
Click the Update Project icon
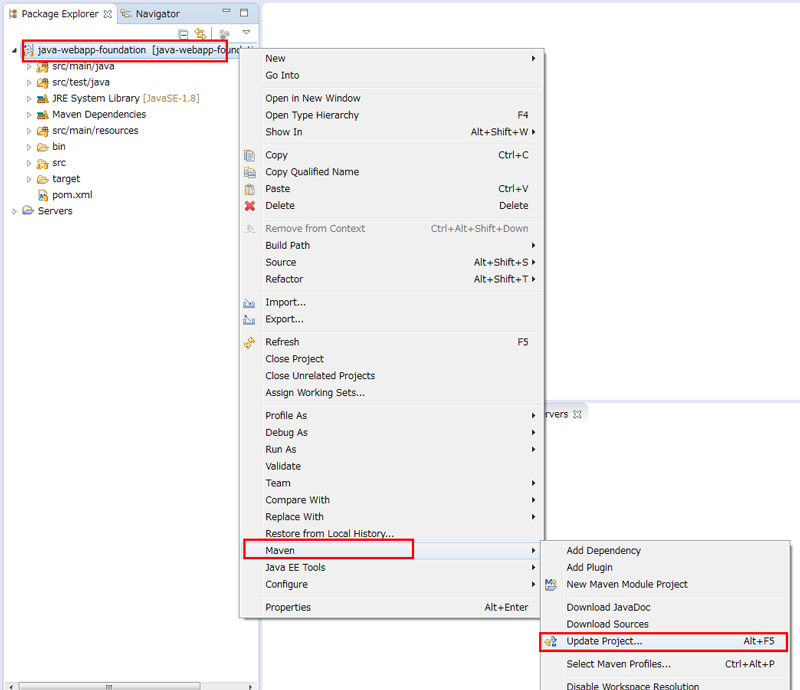pyautogui.click(x=551, y=641)
